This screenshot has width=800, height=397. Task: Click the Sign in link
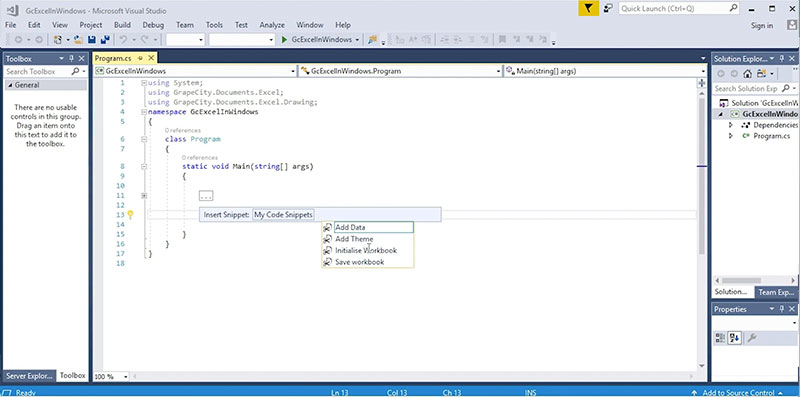click(x=762, y=26)
